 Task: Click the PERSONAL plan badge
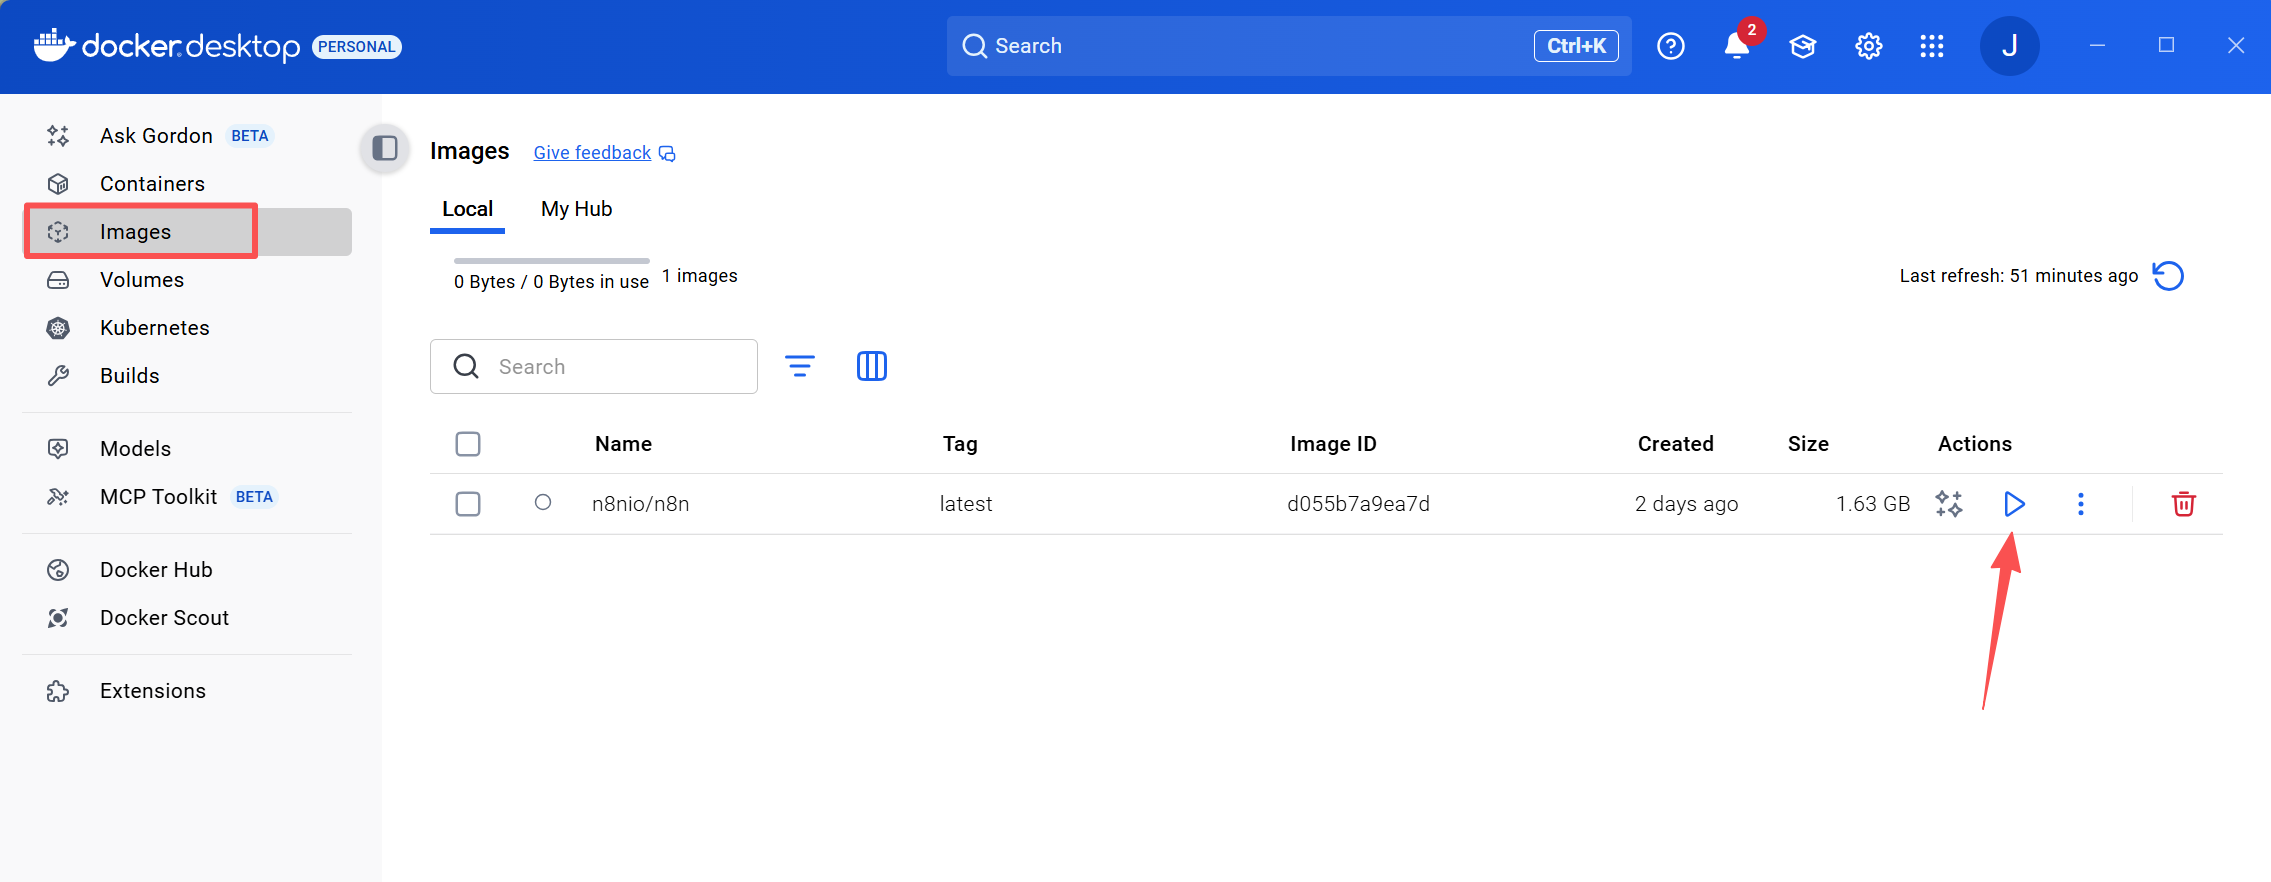357,47
